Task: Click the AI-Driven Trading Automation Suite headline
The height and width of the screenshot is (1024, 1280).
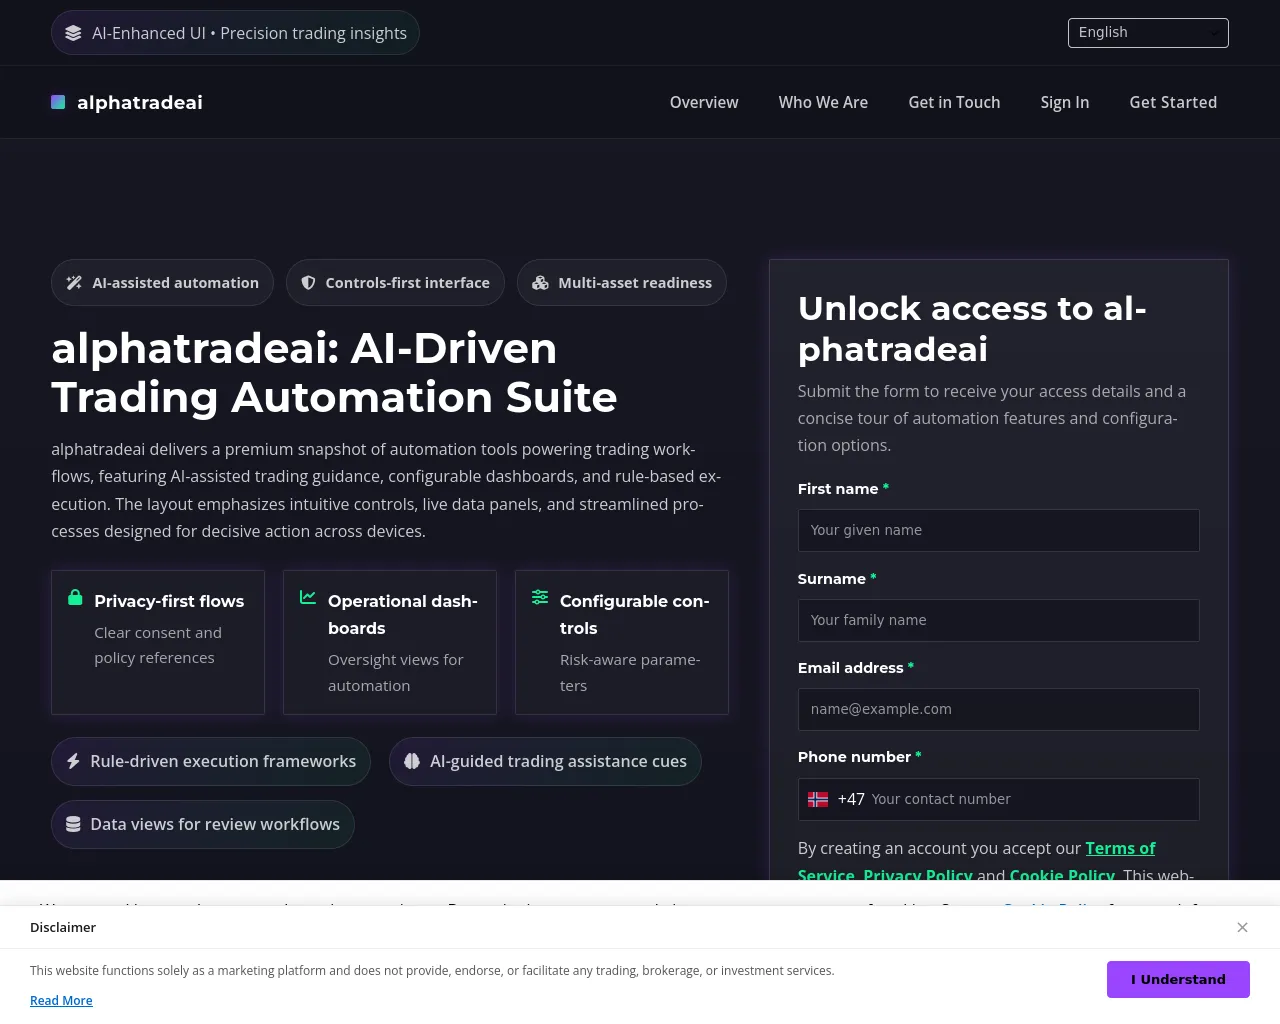Action: [334, 373]
